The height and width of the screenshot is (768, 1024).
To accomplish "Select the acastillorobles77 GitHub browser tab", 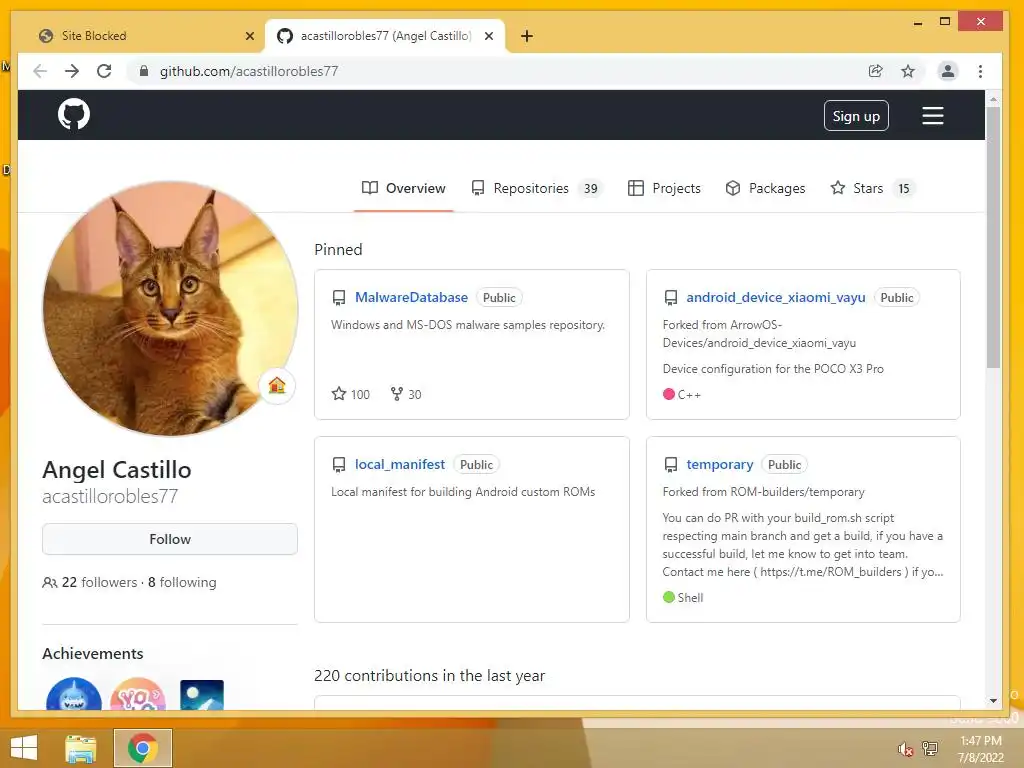I will tap(385, 36).
